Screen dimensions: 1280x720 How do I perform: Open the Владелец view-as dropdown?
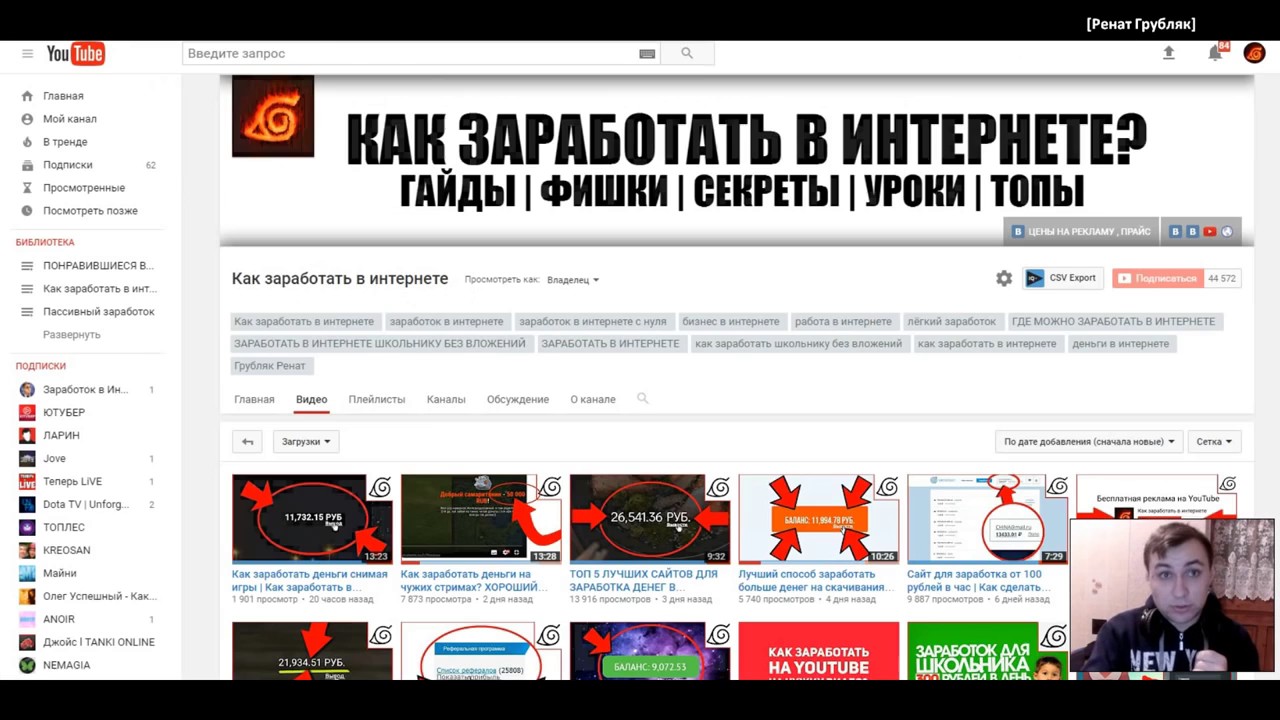tap(573, 280)
